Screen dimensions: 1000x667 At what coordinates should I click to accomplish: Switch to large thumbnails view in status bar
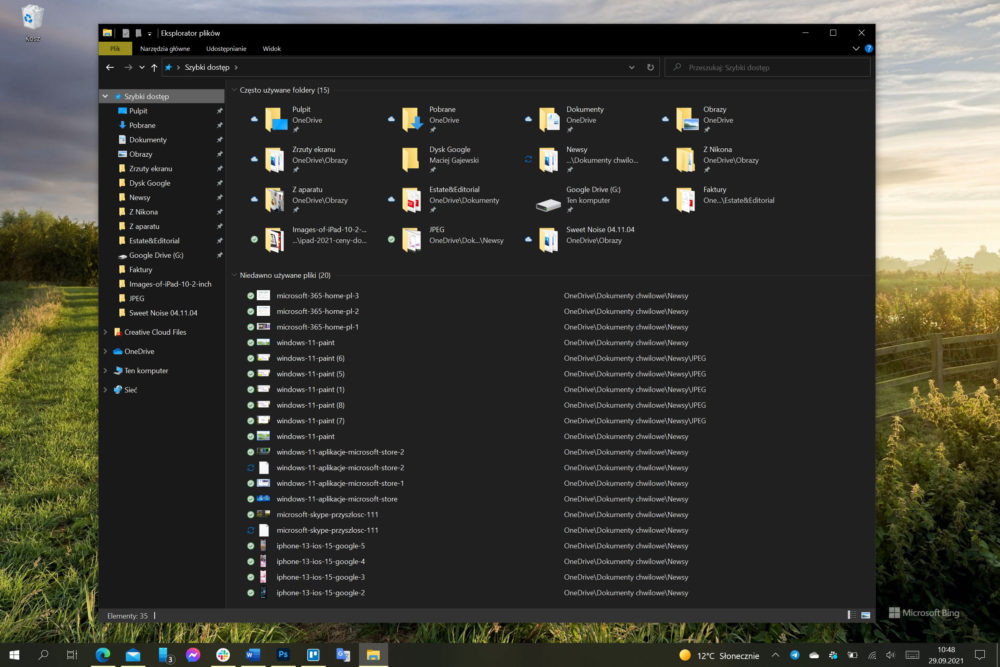pyautogui.click(x=865, y=615)
